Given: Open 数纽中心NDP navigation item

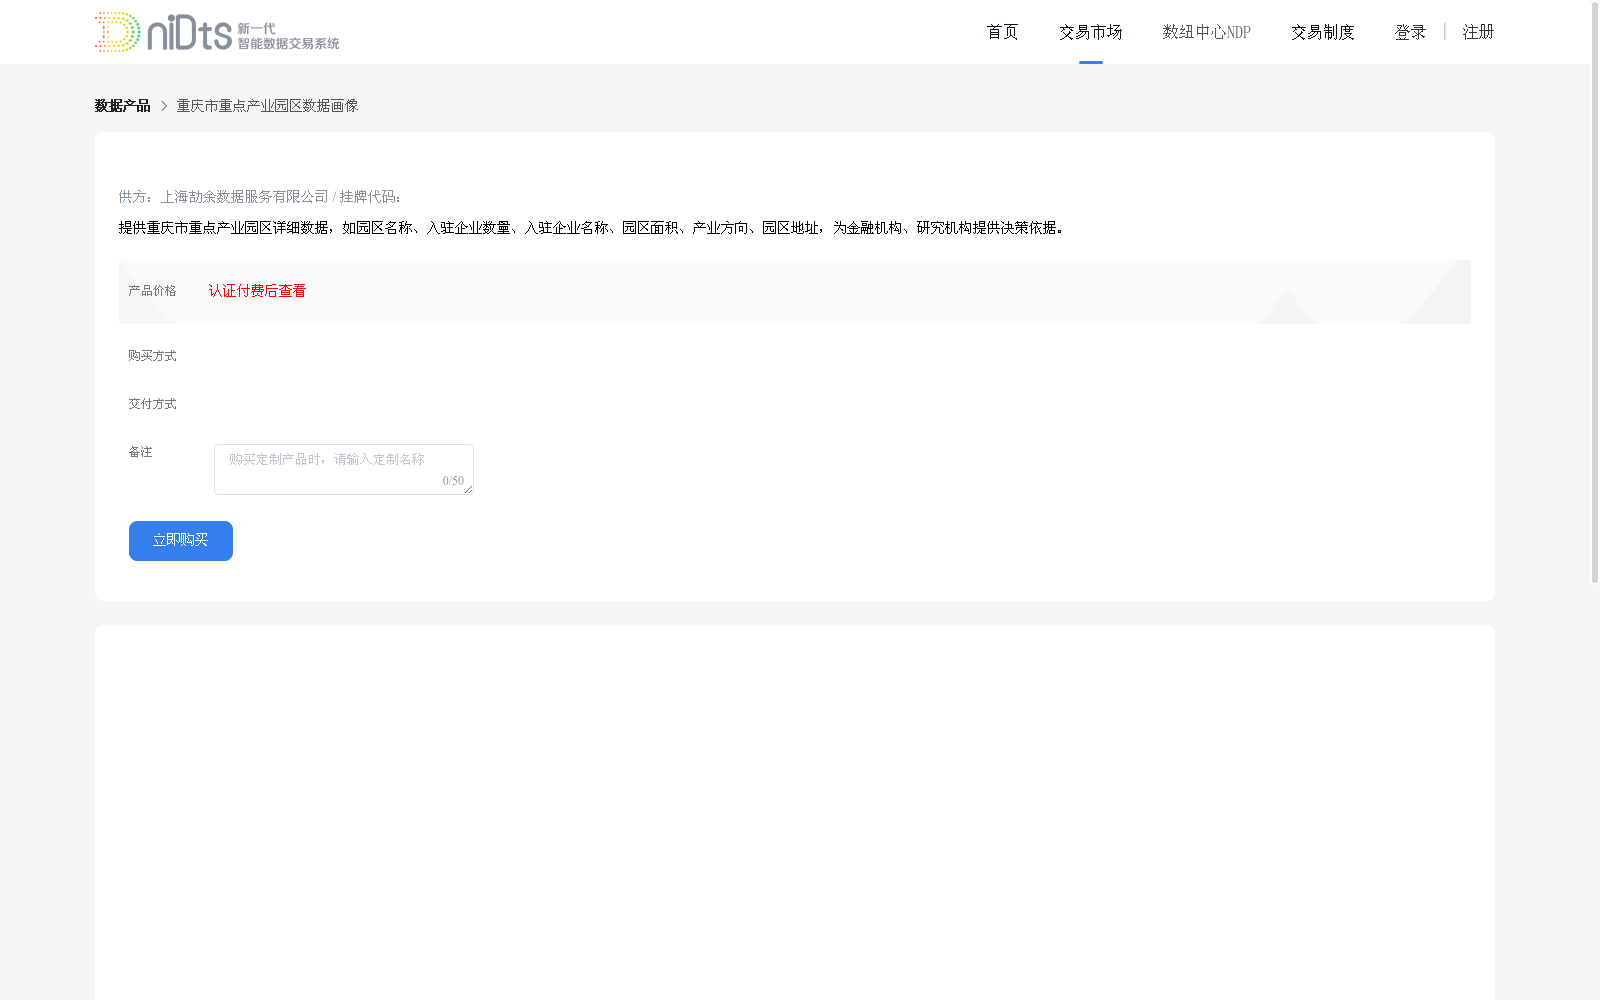Looking at the screenshot, I should [x=1206, y=32].
